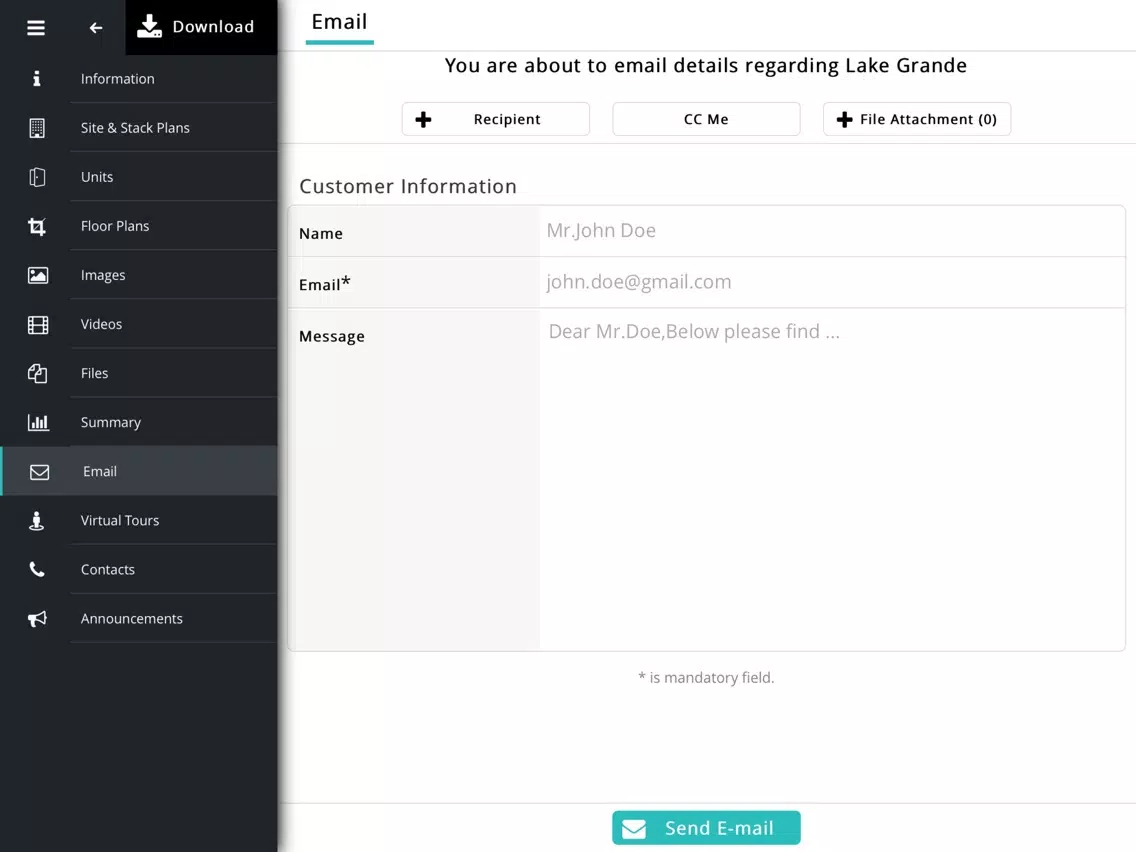The height and width of the screenshot is (852, 1136).
Task: Click the plus icon on File Attachment
Action: tap(844, 120)
